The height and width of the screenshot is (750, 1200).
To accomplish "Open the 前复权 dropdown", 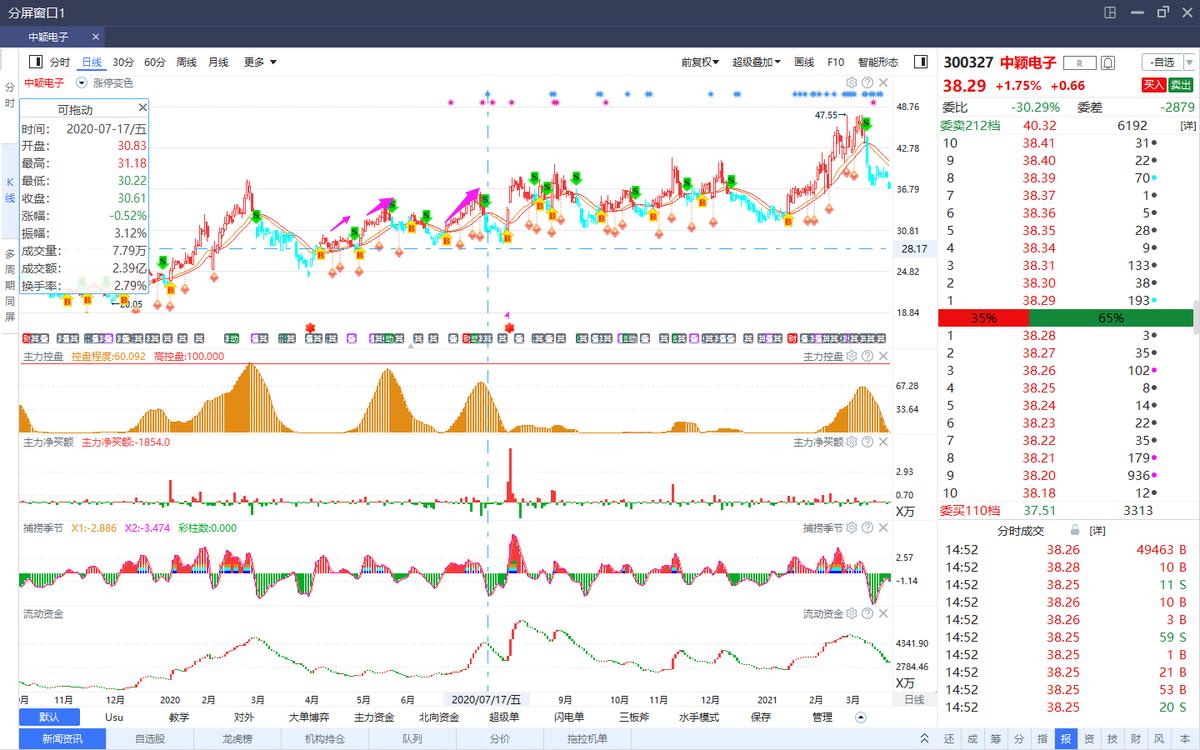I will [x=700, y=62].
